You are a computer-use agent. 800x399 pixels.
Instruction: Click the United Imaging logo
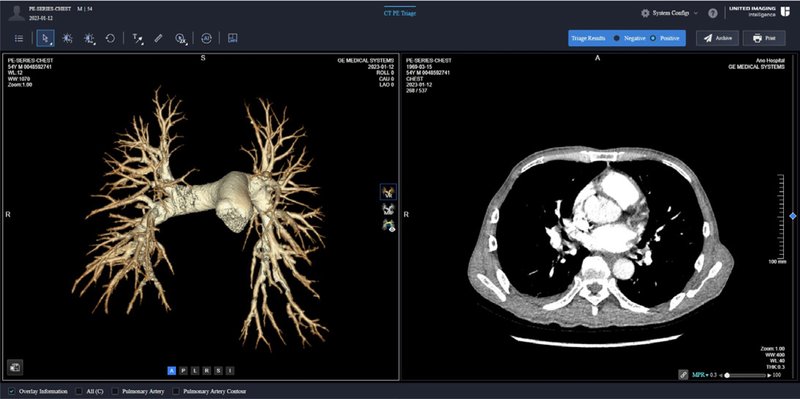760,11
